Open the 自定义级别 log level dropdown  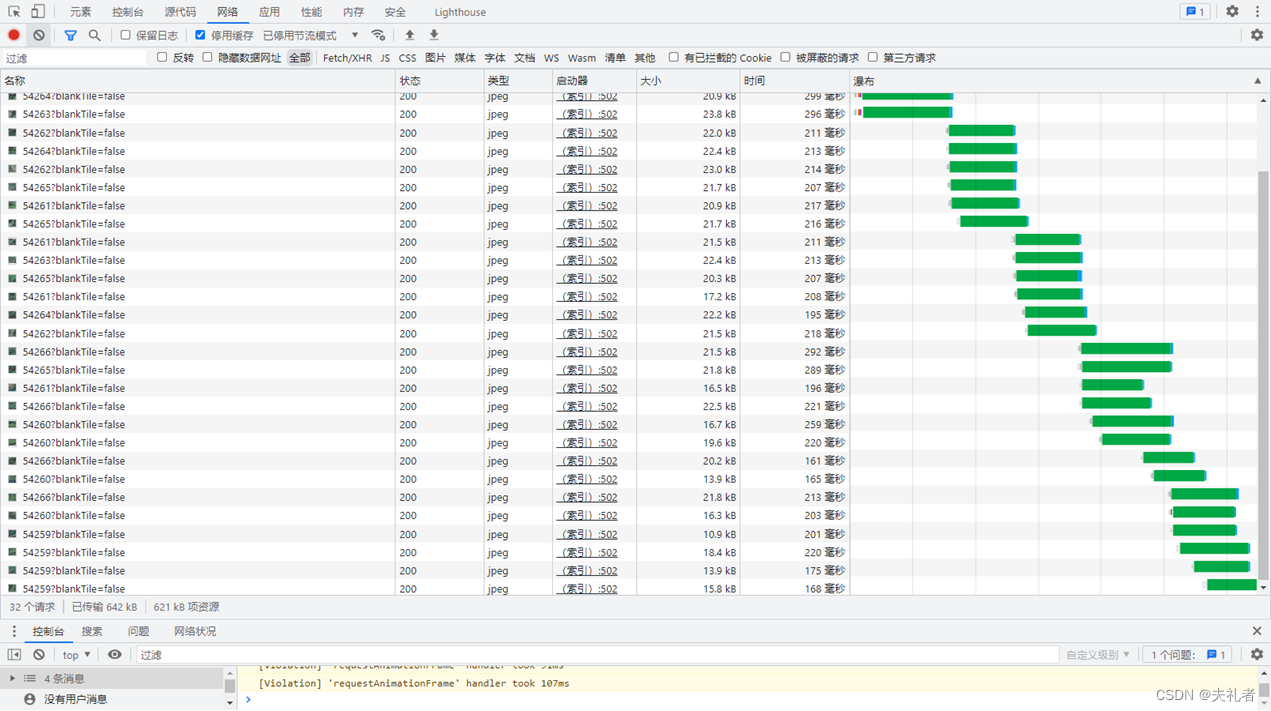click(1097, 655)
